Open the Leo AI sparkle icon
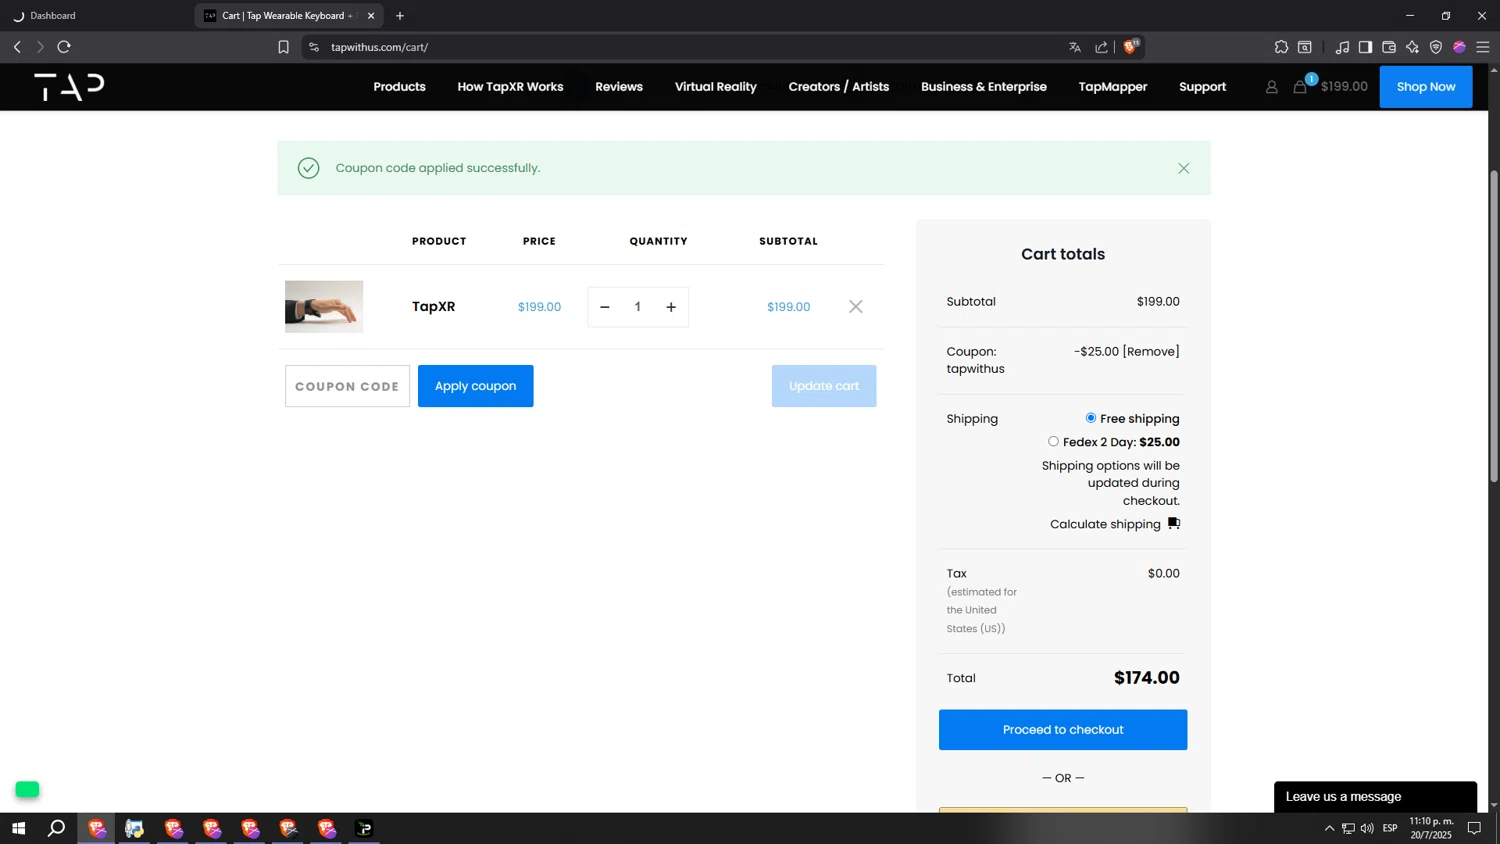Screen dimensions: 1500x844 pos(1412,47)
